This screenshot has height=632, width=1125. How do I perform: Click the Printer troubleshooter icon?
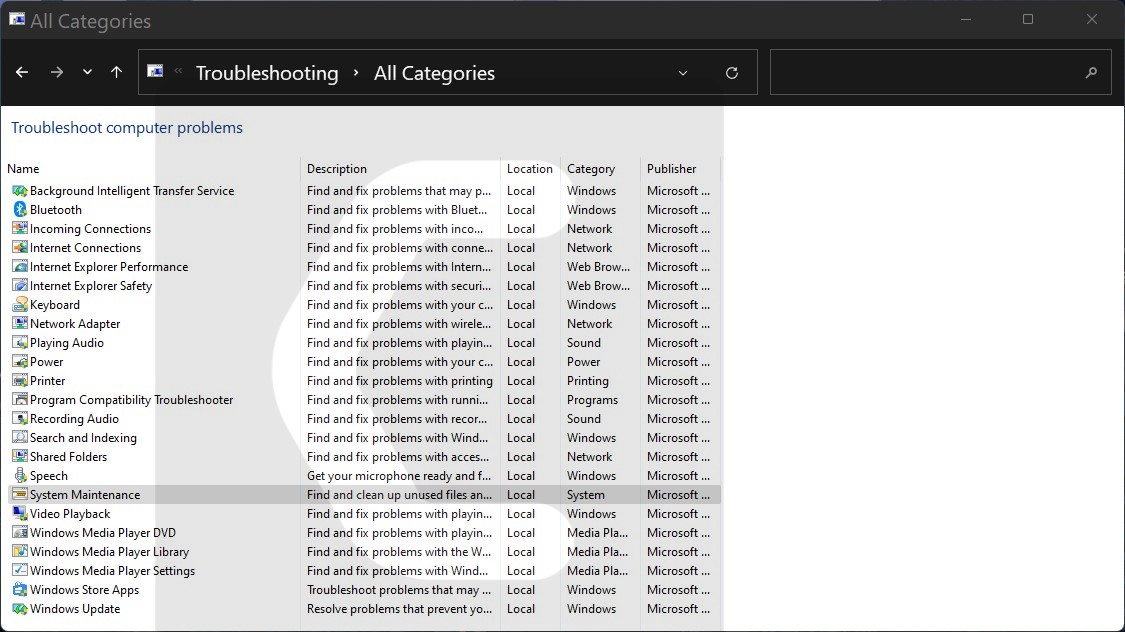click(20, 381)
